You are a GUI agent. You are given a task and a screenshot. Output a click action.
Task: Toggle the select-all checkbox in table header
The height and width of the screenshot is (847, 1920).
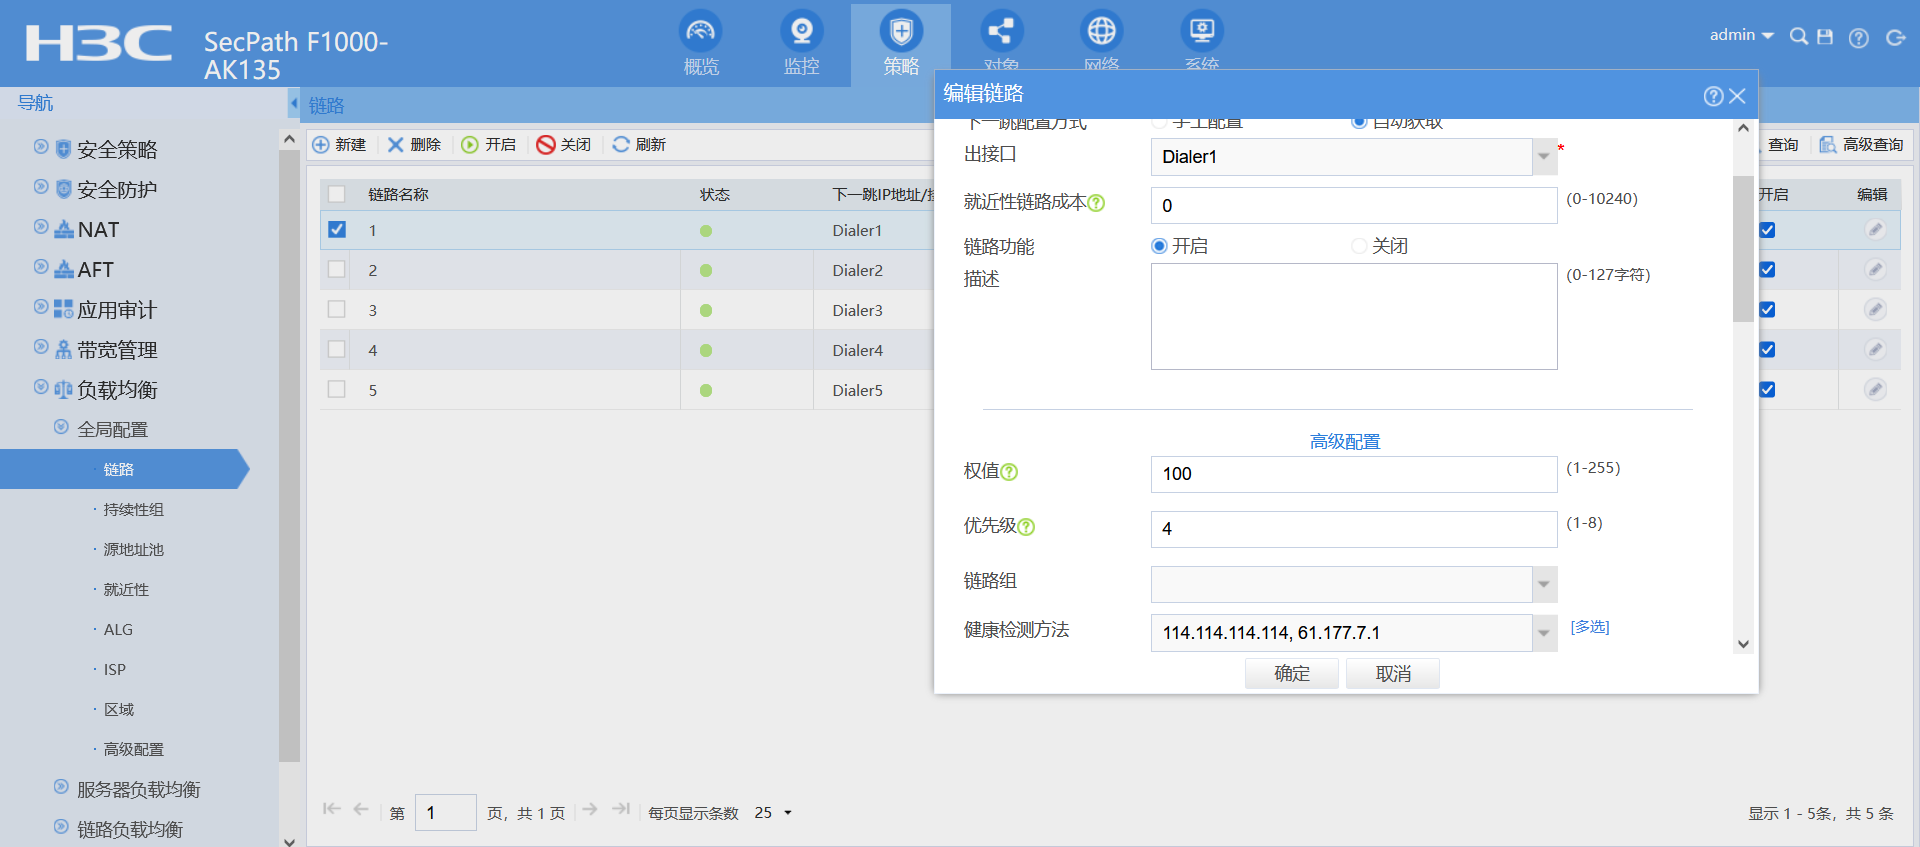pyautogui.click(x=337, y=195)
